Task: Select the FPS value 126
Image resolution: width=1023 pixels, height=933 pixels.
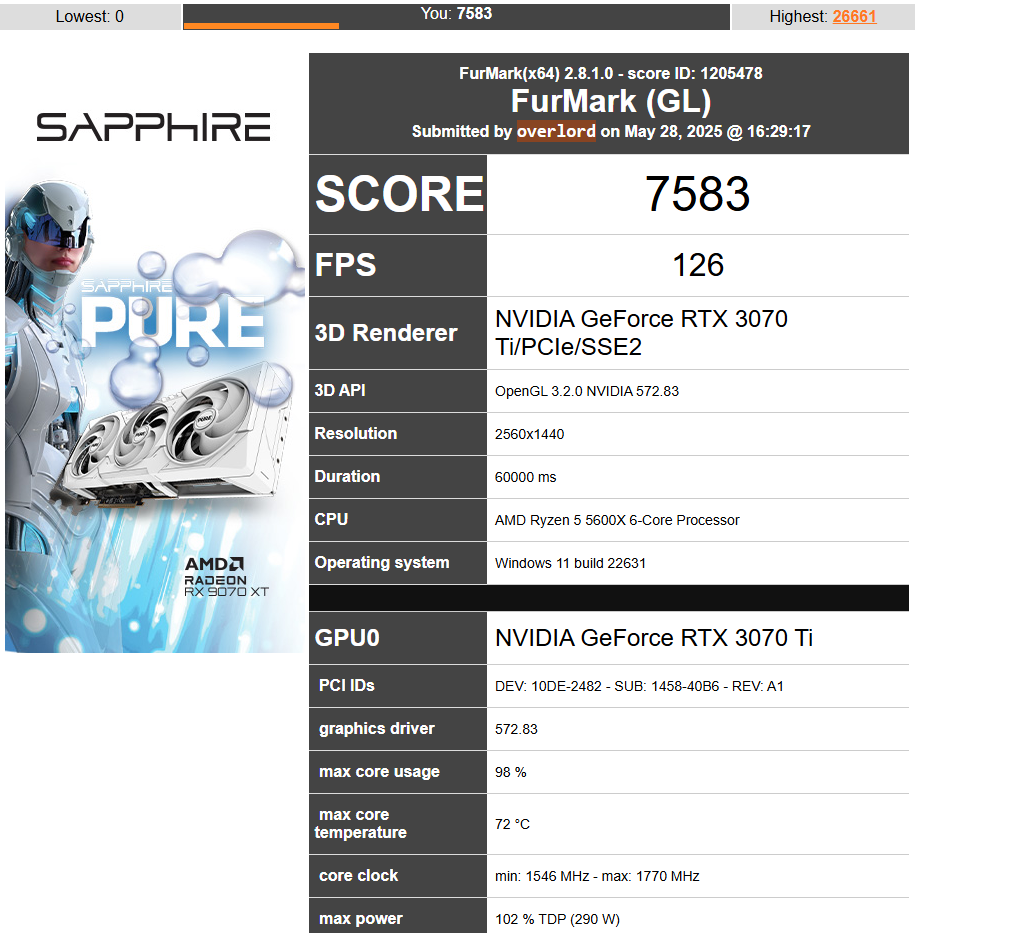Action: point(697,266)
